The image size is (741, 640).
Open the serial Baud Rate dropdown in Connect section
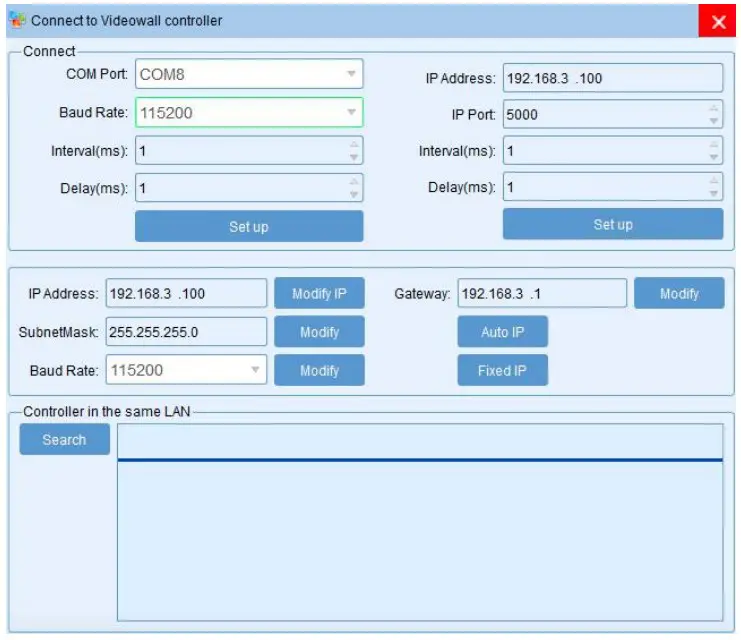tap(249, 112)
